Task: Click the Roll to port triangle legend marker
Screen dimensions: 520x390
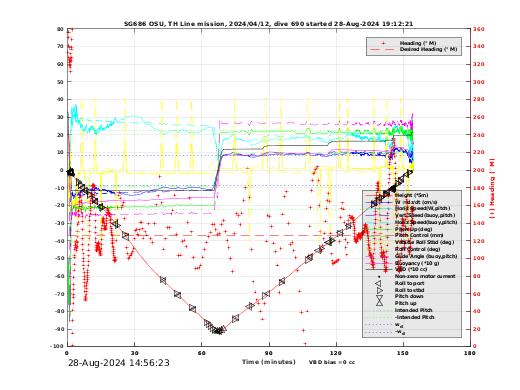Action: tap(378, 283)
